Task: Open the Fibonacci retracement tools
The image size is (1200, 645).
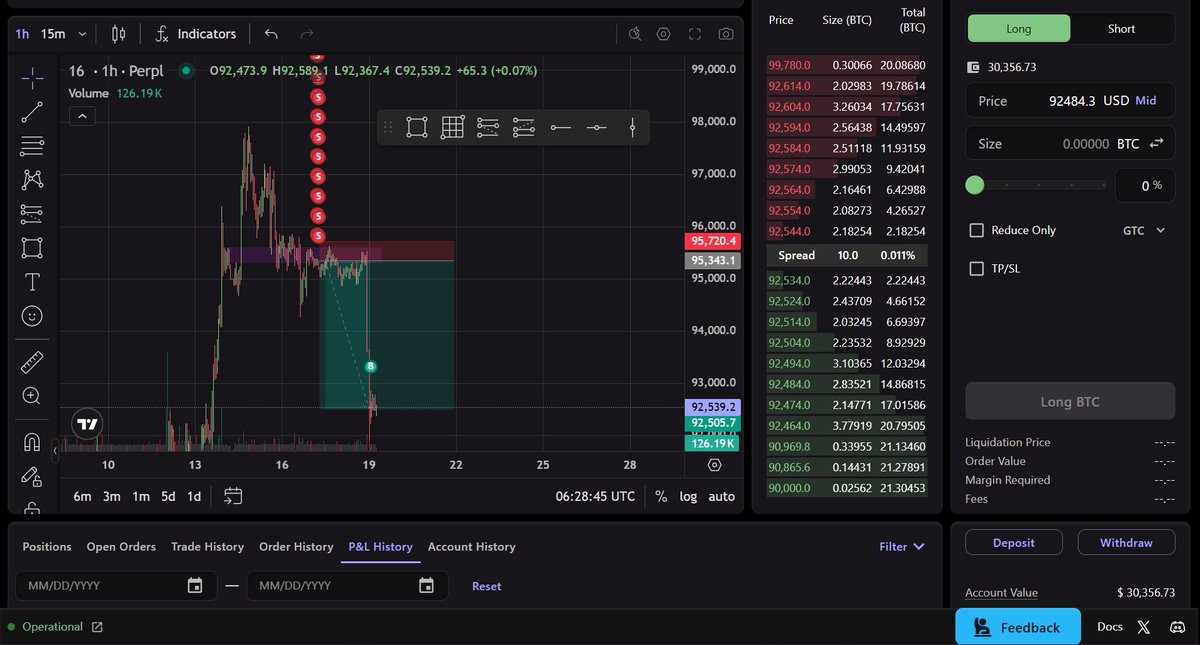Action: 32,146
